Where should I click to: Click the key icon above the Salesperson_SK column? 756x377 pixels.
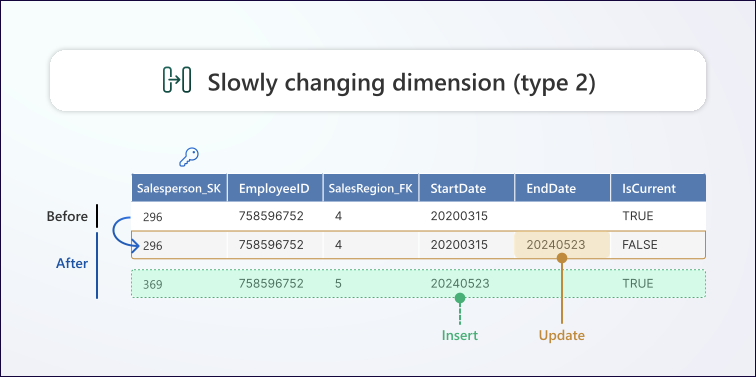pyautogui.click(x=189, y=157)
